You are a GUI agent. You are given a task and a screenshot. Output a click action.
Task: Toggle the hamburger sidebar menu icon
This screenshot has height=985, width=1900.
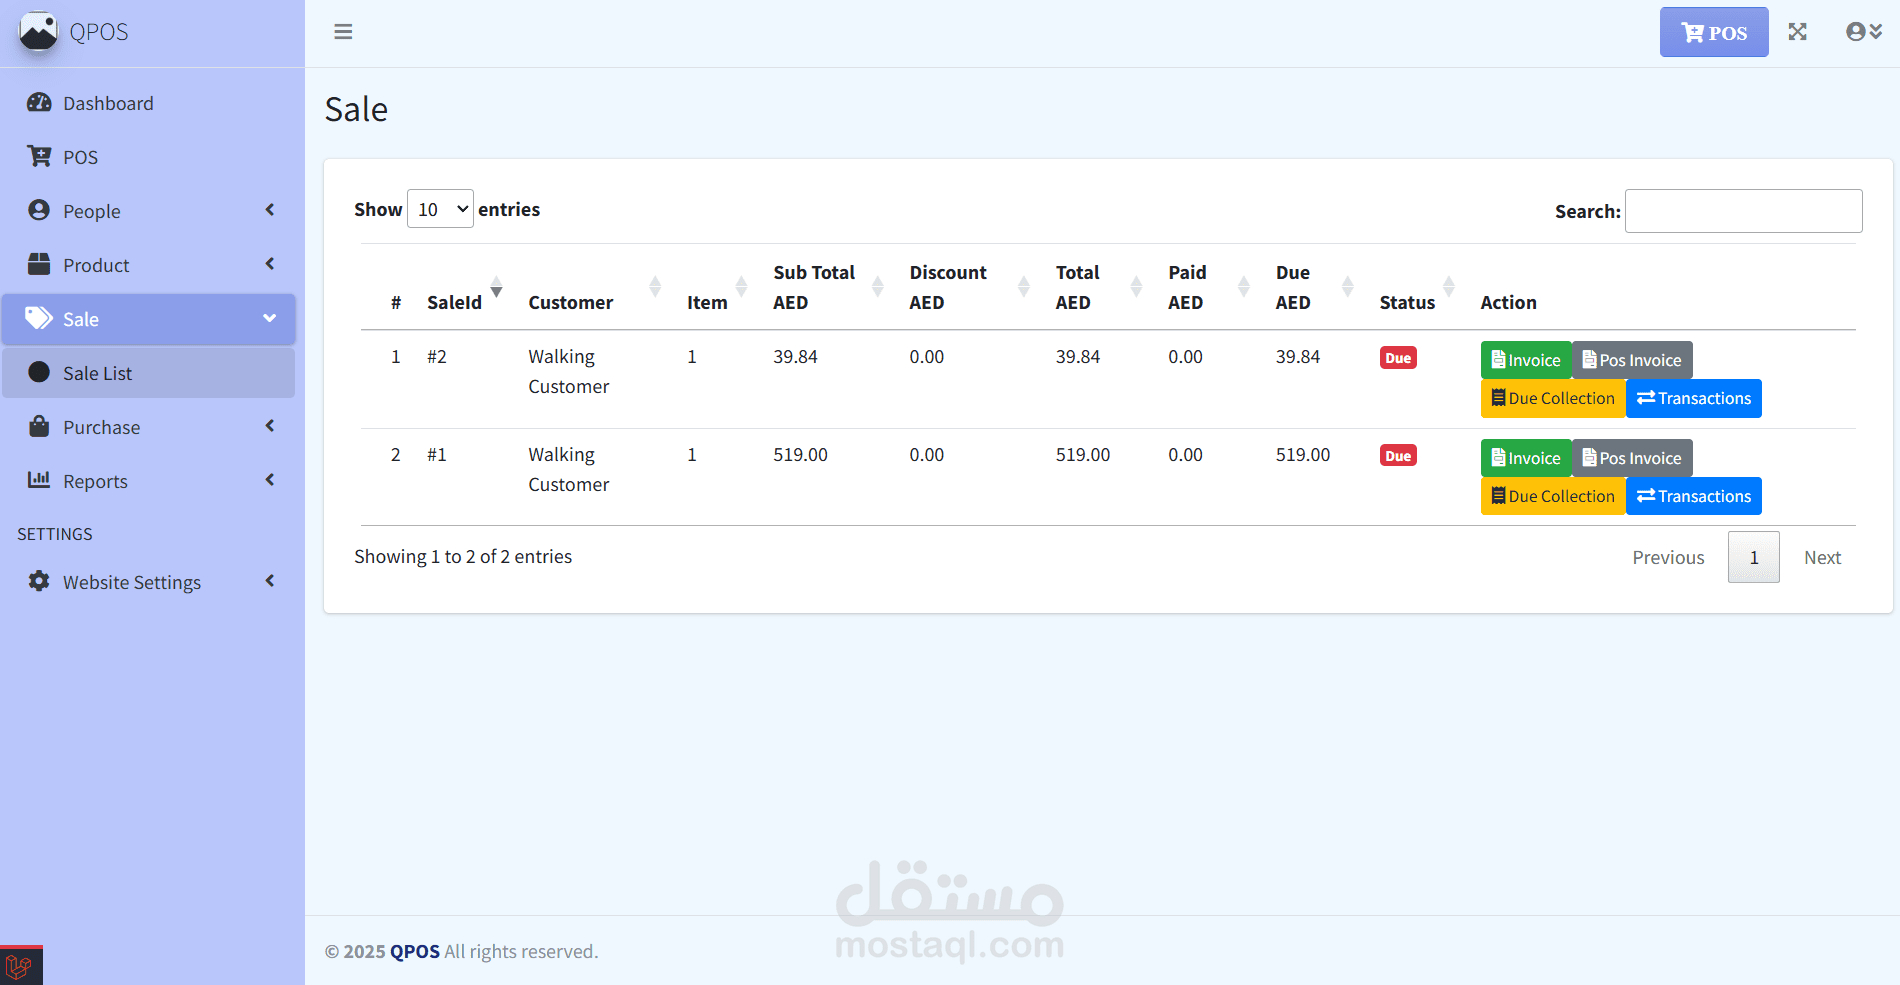(x=343, y=32)
